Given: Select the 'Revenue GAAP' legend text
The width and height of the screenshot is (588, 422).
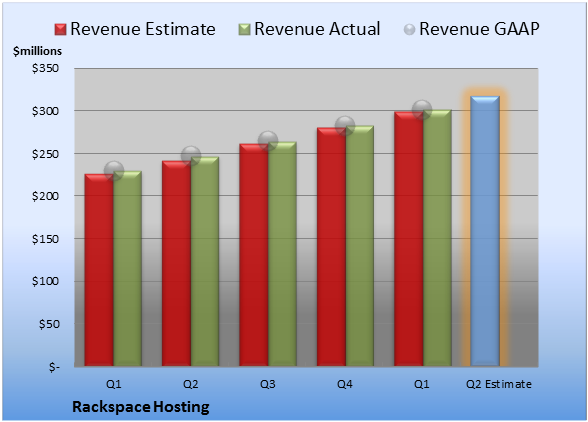Looking at the screenshot, I should 480,29.
